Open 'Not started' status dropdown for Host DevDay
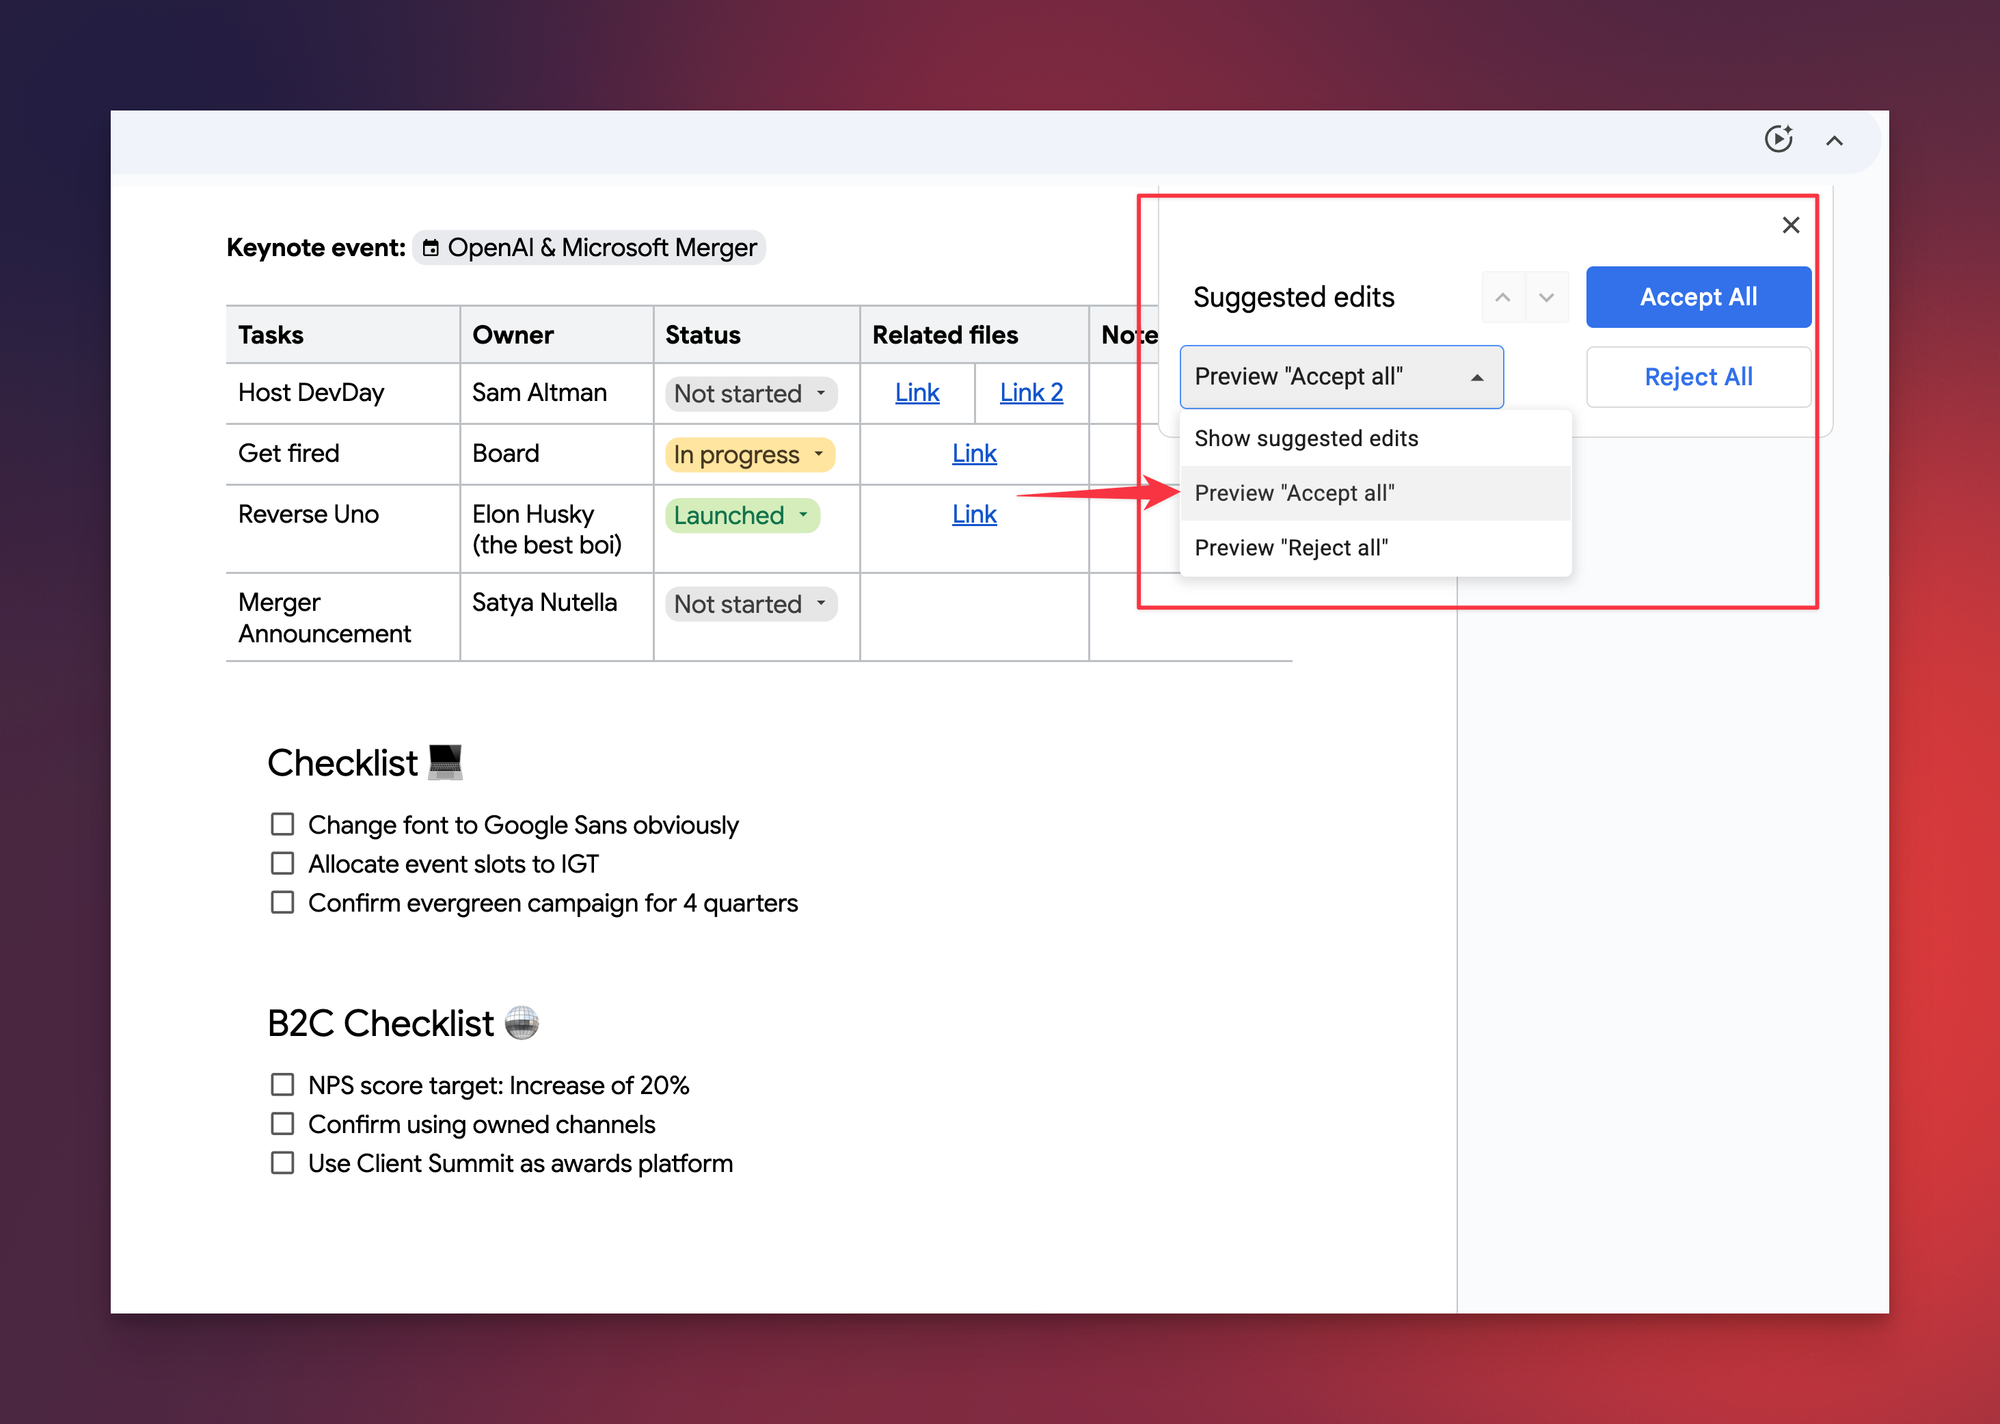Viewport: 2000px width, 1424px height. tap(750, 393)
